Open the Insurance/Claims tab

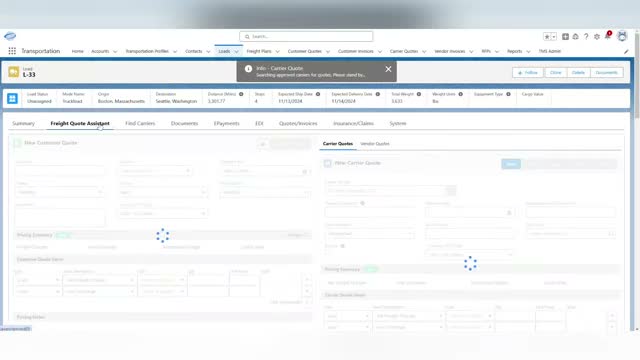(353, 123)
